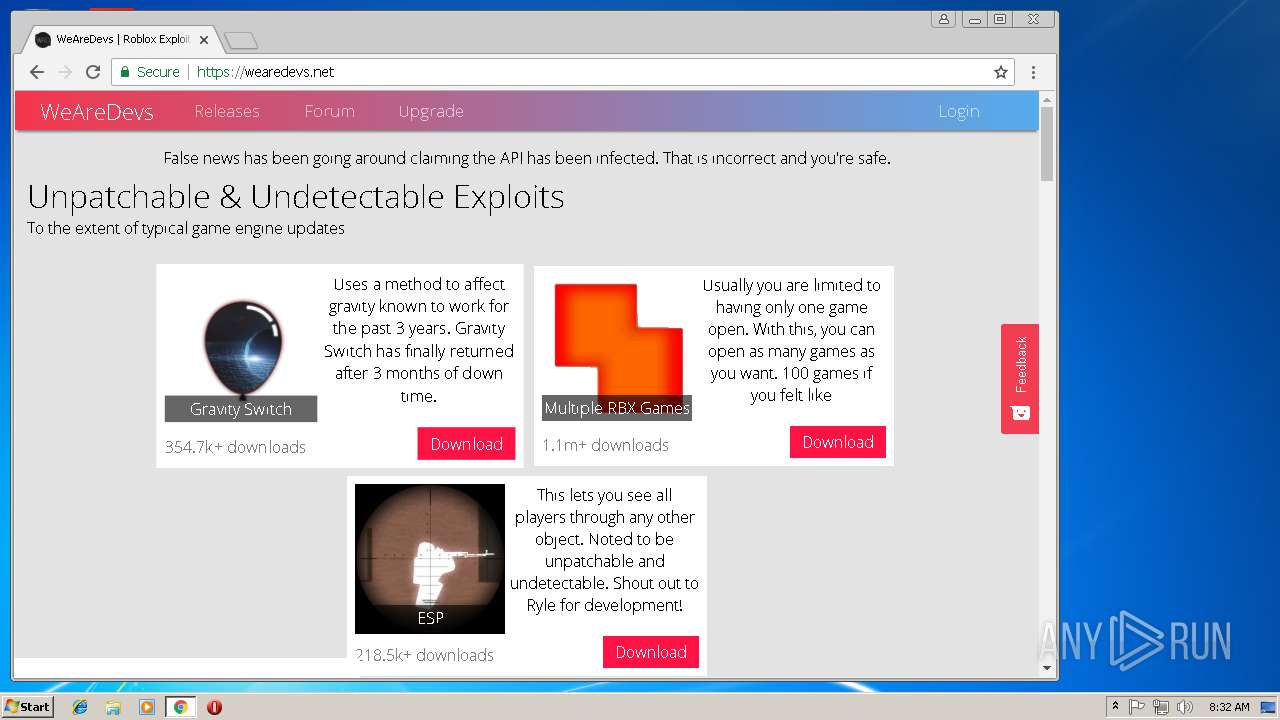Open the Upgrade page
The width and height of the screenshot is (1280, 720).
[x=431, y=111]
